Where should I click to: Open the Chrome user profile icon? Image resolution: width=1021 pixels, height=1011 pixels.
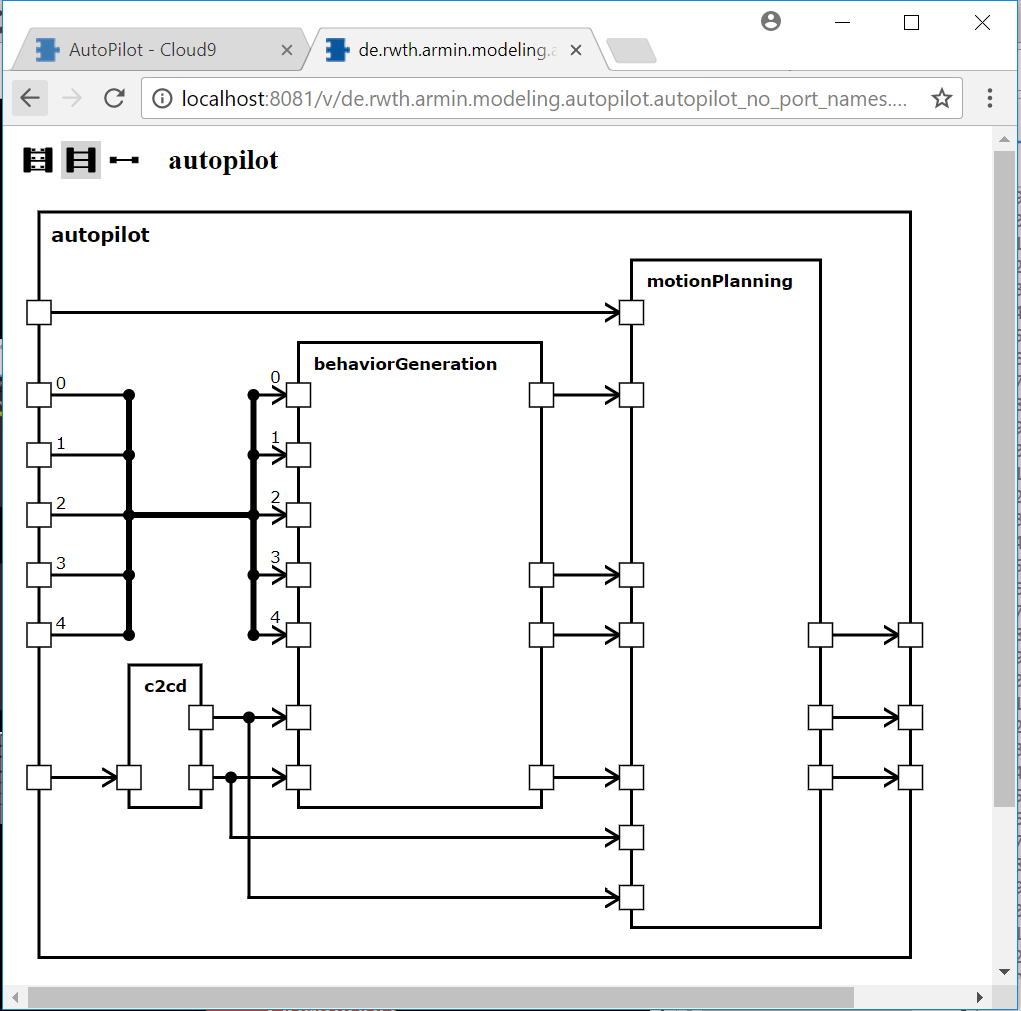[771, 21]
